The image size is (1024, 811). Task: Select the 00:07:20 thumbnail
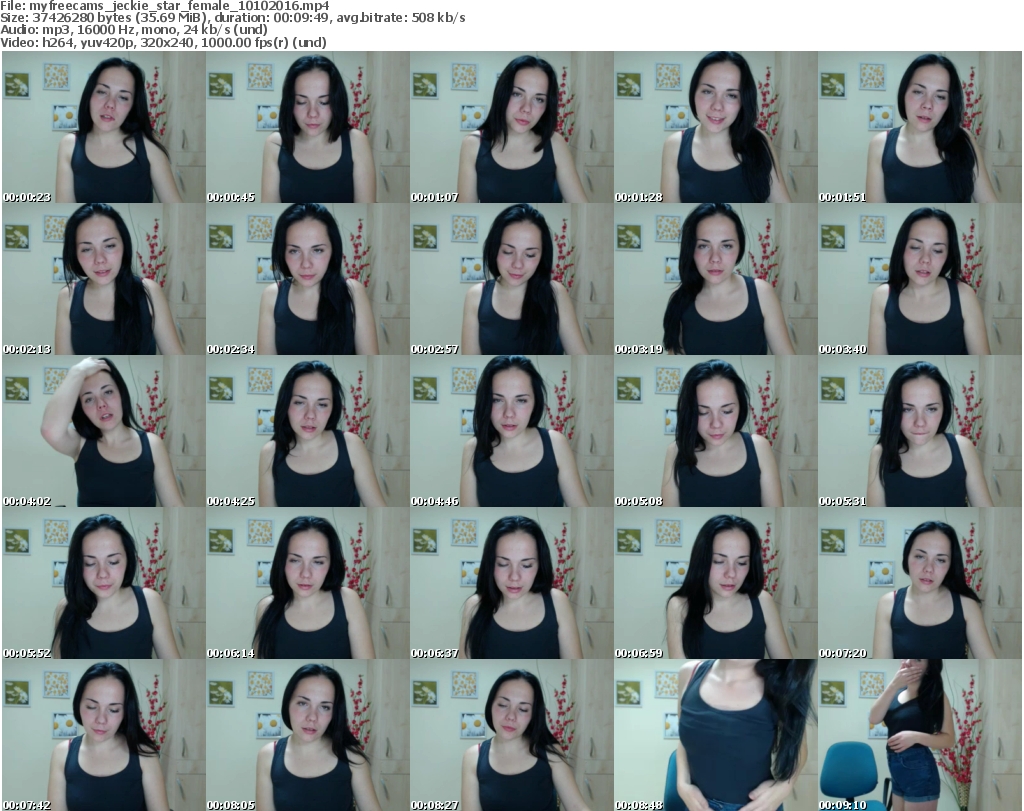919,584
